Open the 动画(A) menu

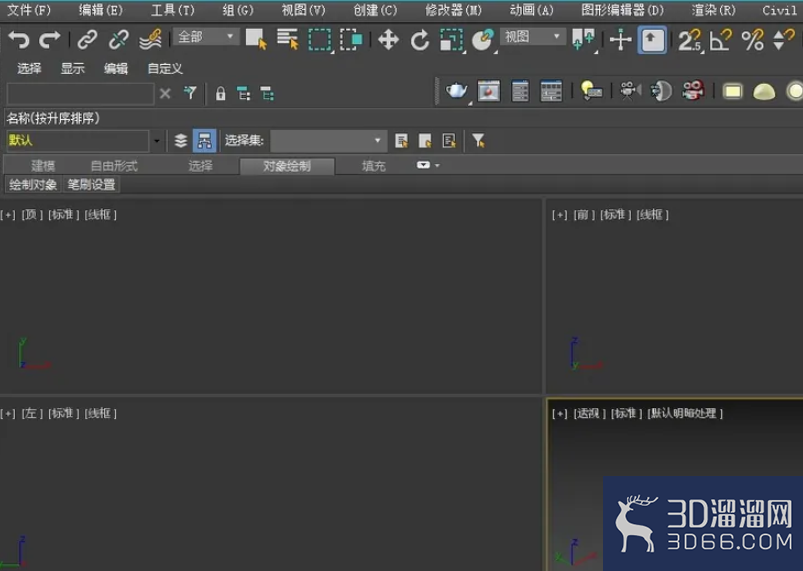[x=532, y=10]
